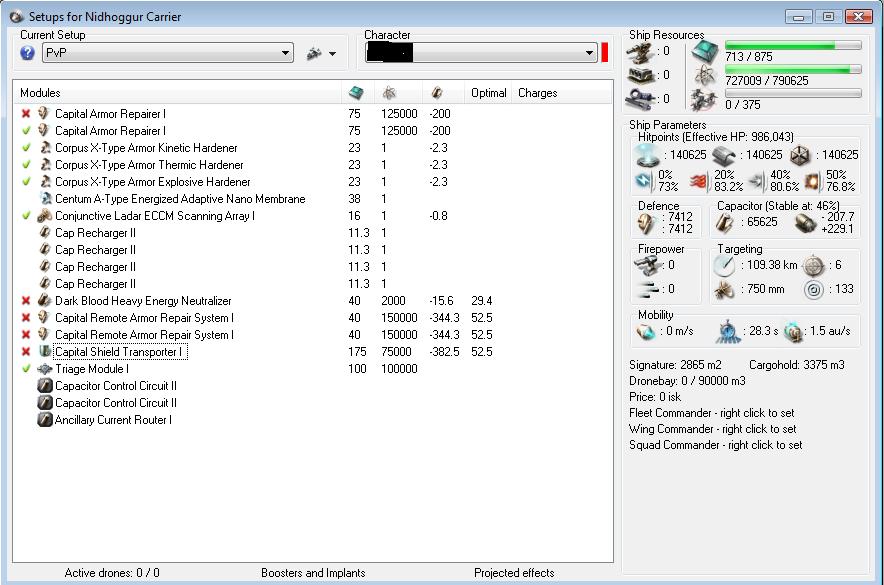The width and height of the screenshot is (884, 585).
Task: Toggle the Conjunctive Ladar ECCM Scanning Array status
Action: 26,216
